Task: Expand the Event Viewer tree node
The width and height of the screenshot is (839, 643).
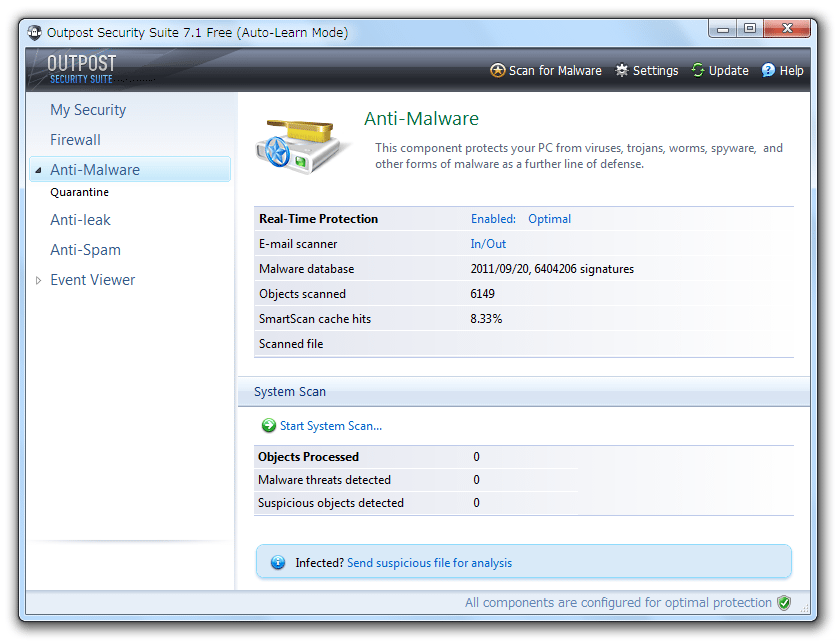Action: point(38,280)
